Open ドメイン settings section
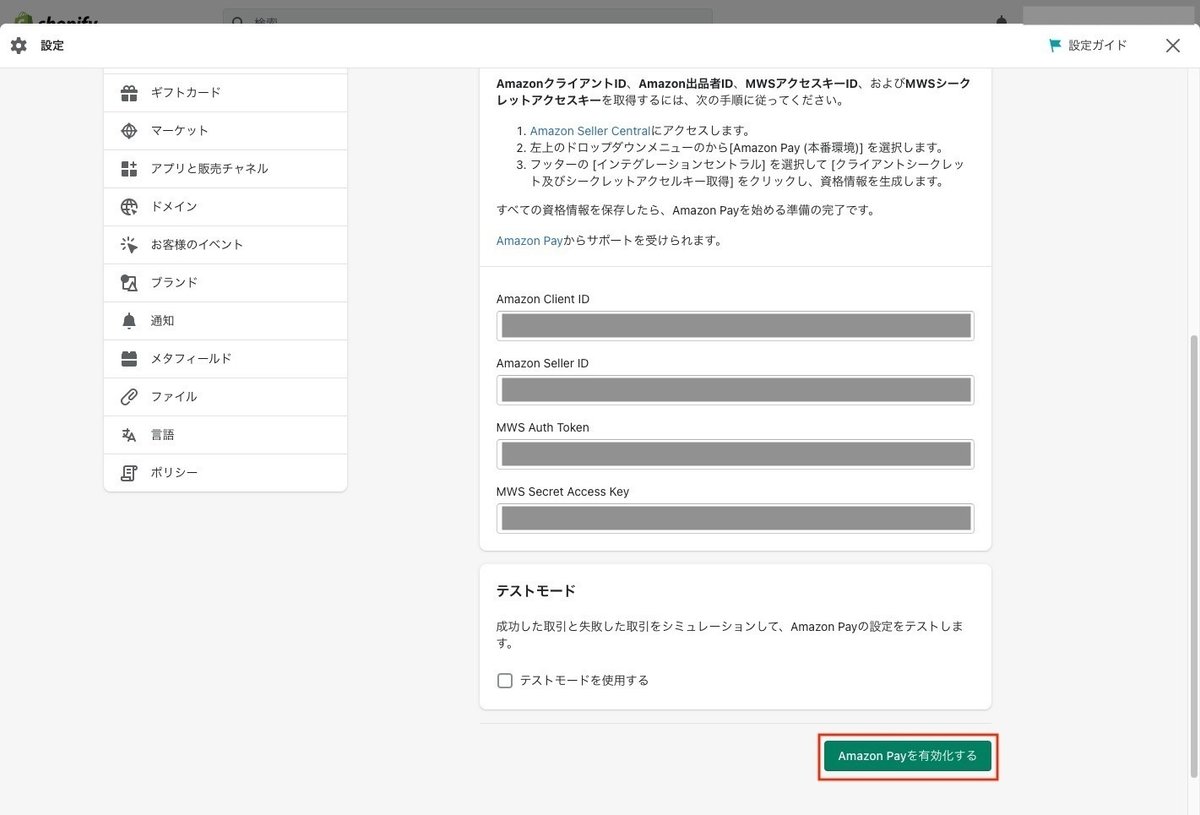The height and width of the screenshot is (815, 1200). point(225,207)
